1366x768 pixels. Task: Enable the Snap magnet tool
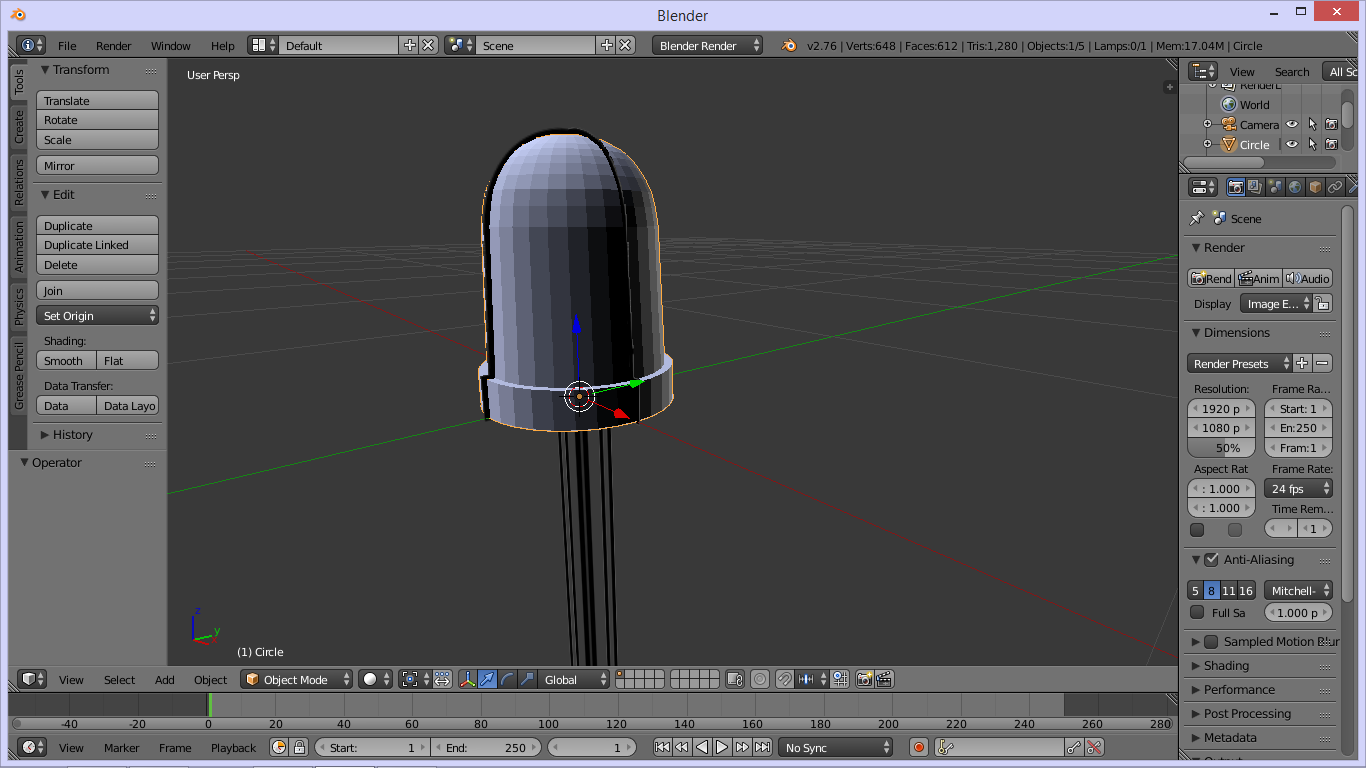(x=783, y=679)
